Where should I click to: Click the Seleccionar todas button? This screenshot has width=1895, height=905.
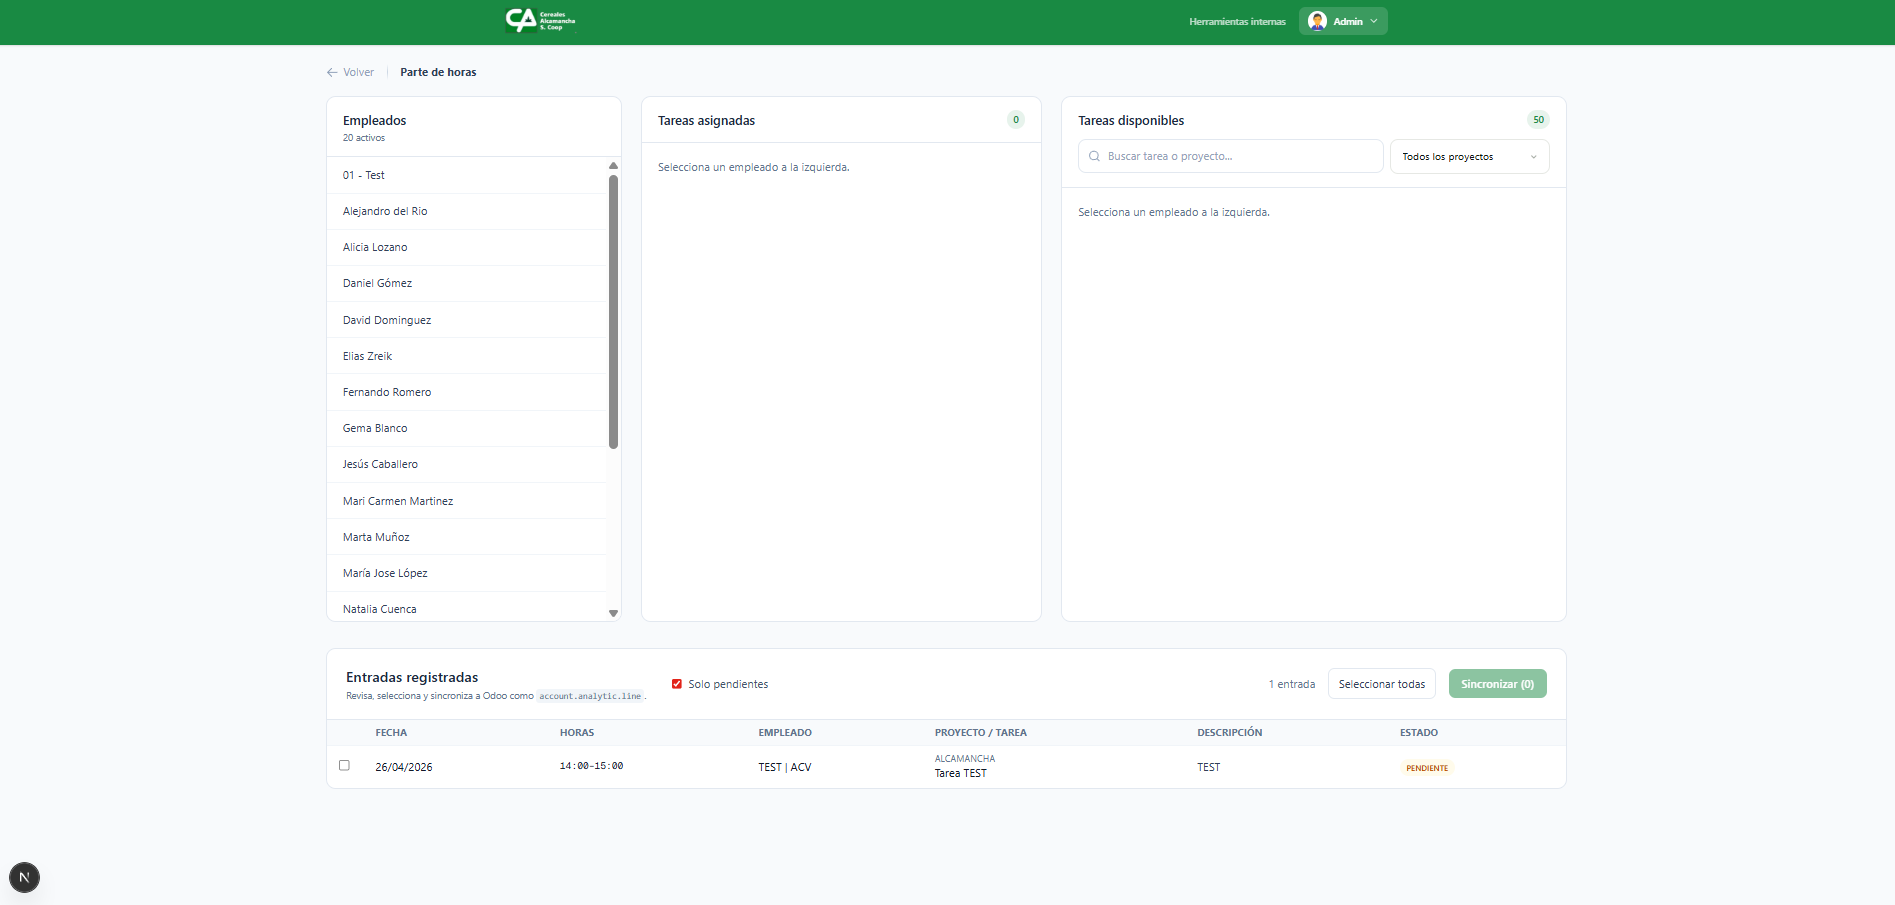(x=1381, y=684)
